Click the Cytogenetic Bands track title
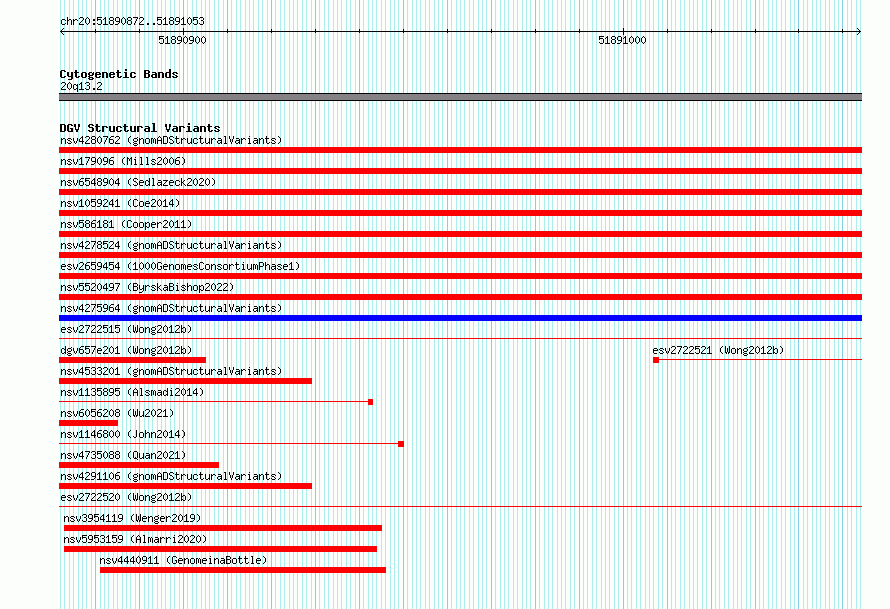 pos(119,74)
